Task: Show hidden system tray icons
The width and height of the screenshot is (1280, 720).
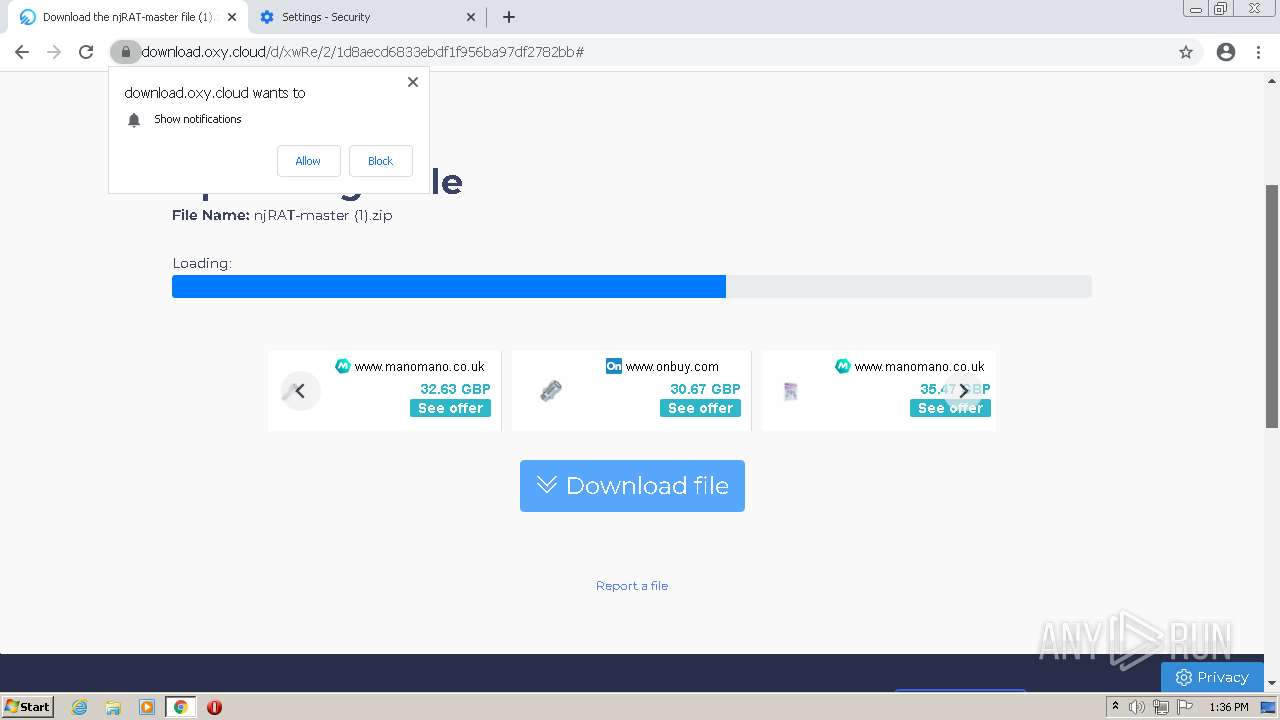Action: pos(1116,707)
